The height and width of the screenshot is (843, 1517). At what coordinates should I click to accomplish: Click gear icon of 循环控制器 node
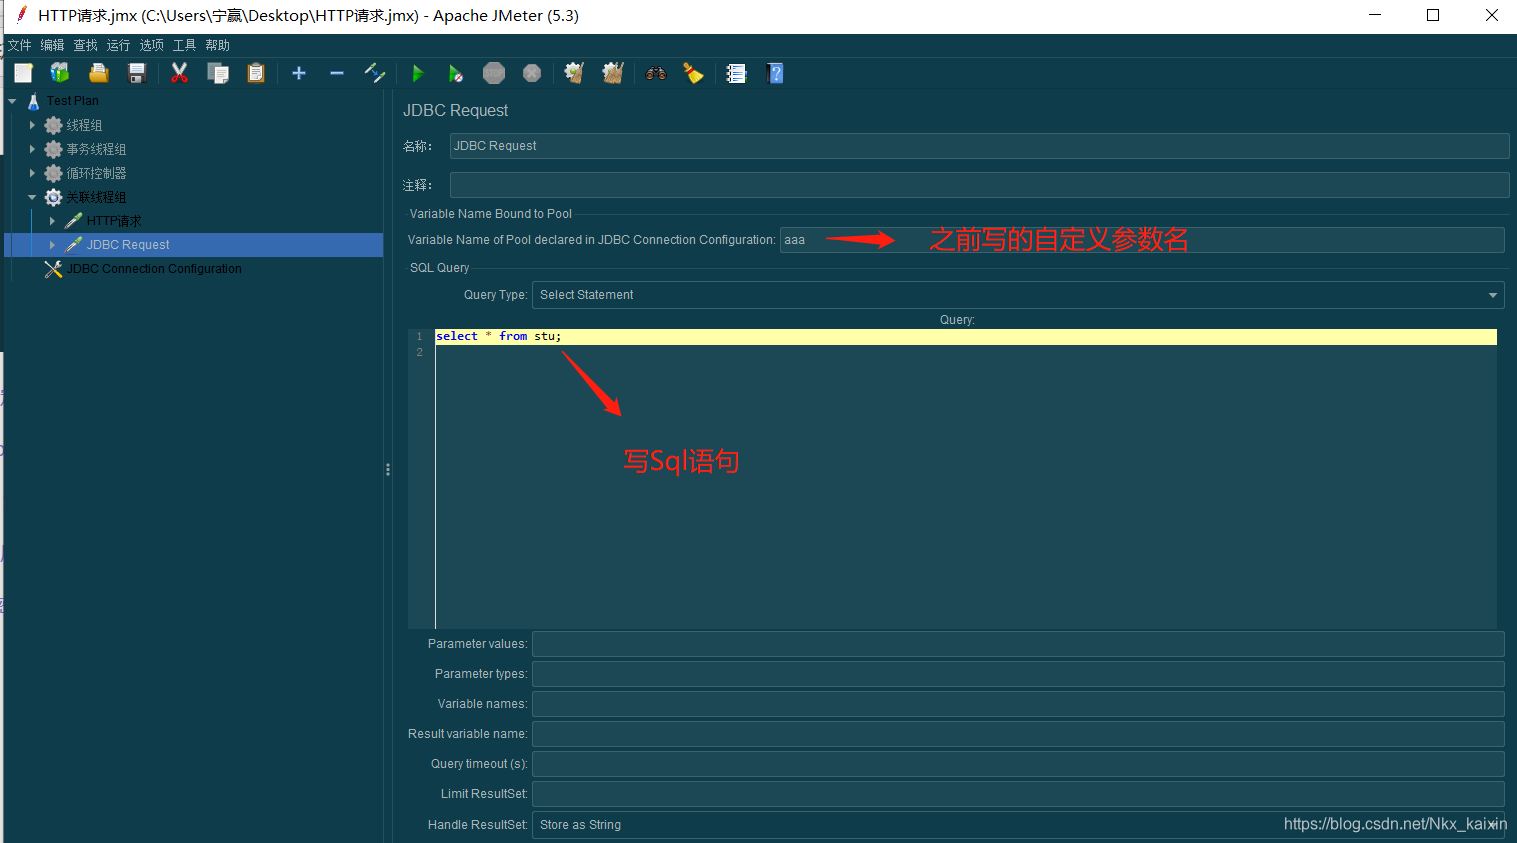pos(54,173)
